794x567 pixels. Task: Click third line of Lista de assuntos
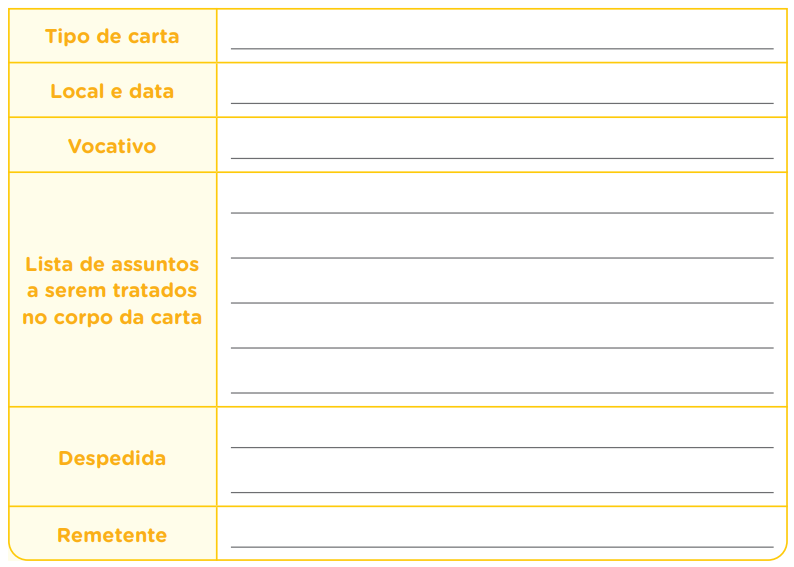(x=502, y=303)
